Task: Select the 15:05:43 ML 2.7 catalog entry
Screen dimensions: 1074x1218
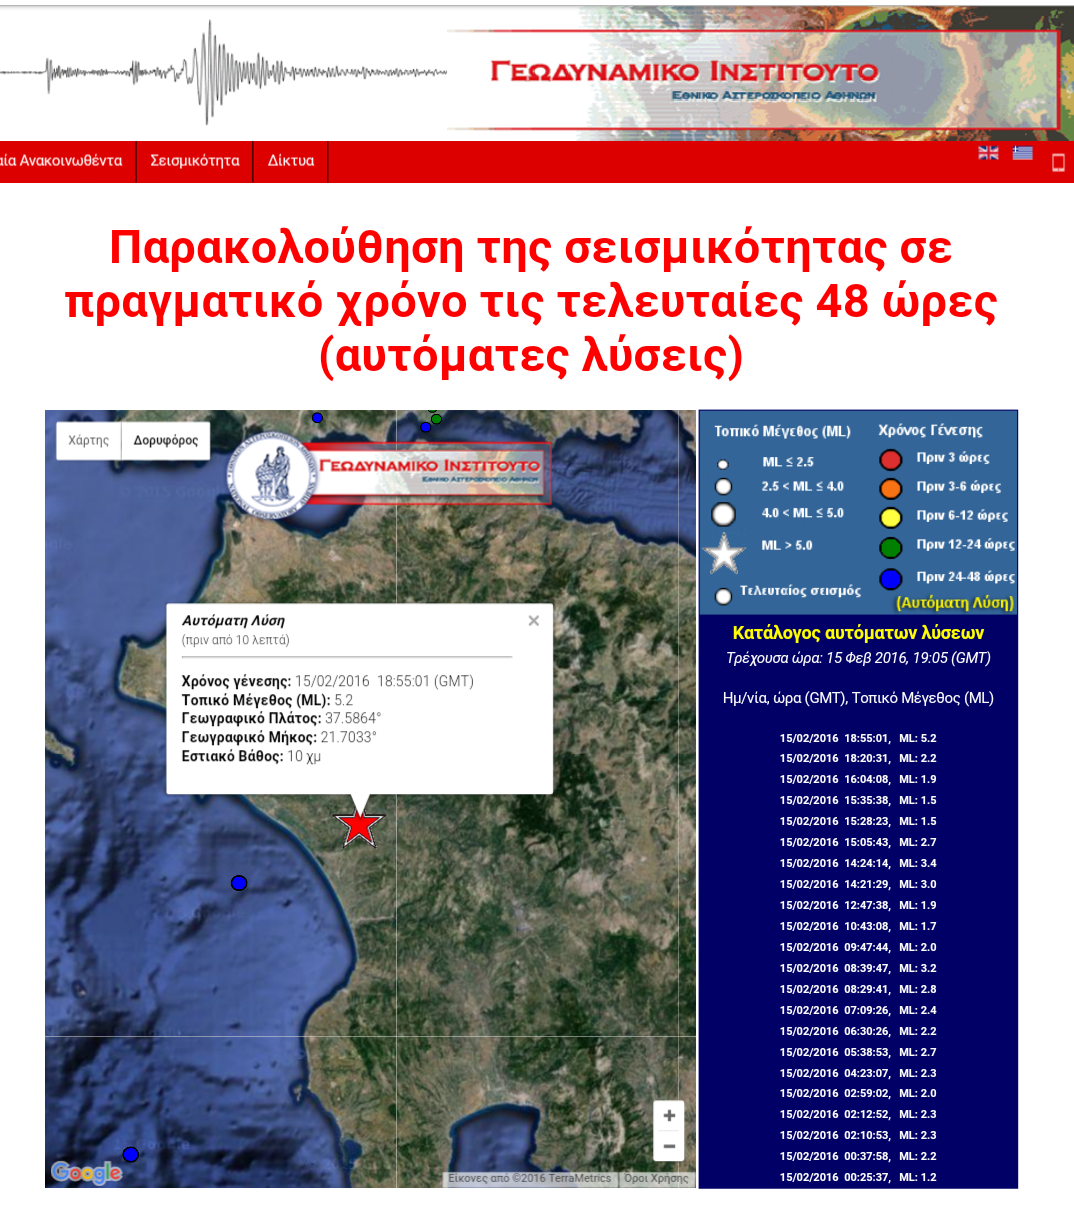Action: pyautogui.click(x=858, y=842)
